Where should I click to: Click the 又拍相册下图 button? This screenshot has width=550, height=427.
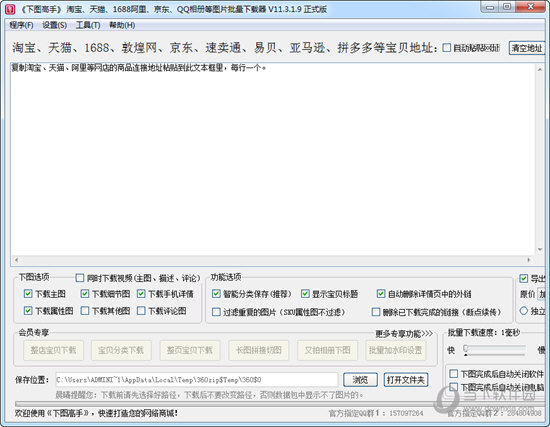pos(327,350)
